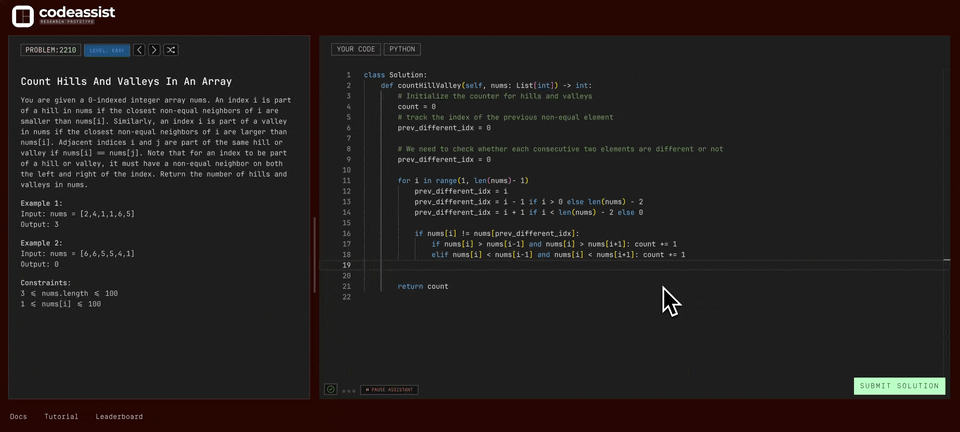Screen dimensions: 960x432
Task: Click the Problem:2210 selector
Action: point(50,49)
